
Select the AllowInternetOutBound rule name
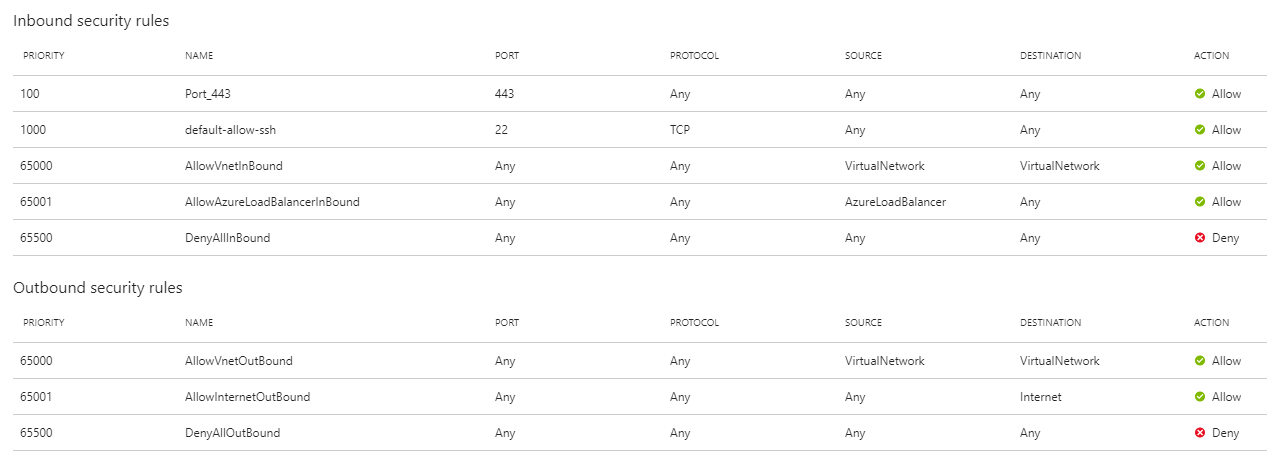(x=247, y=397)
